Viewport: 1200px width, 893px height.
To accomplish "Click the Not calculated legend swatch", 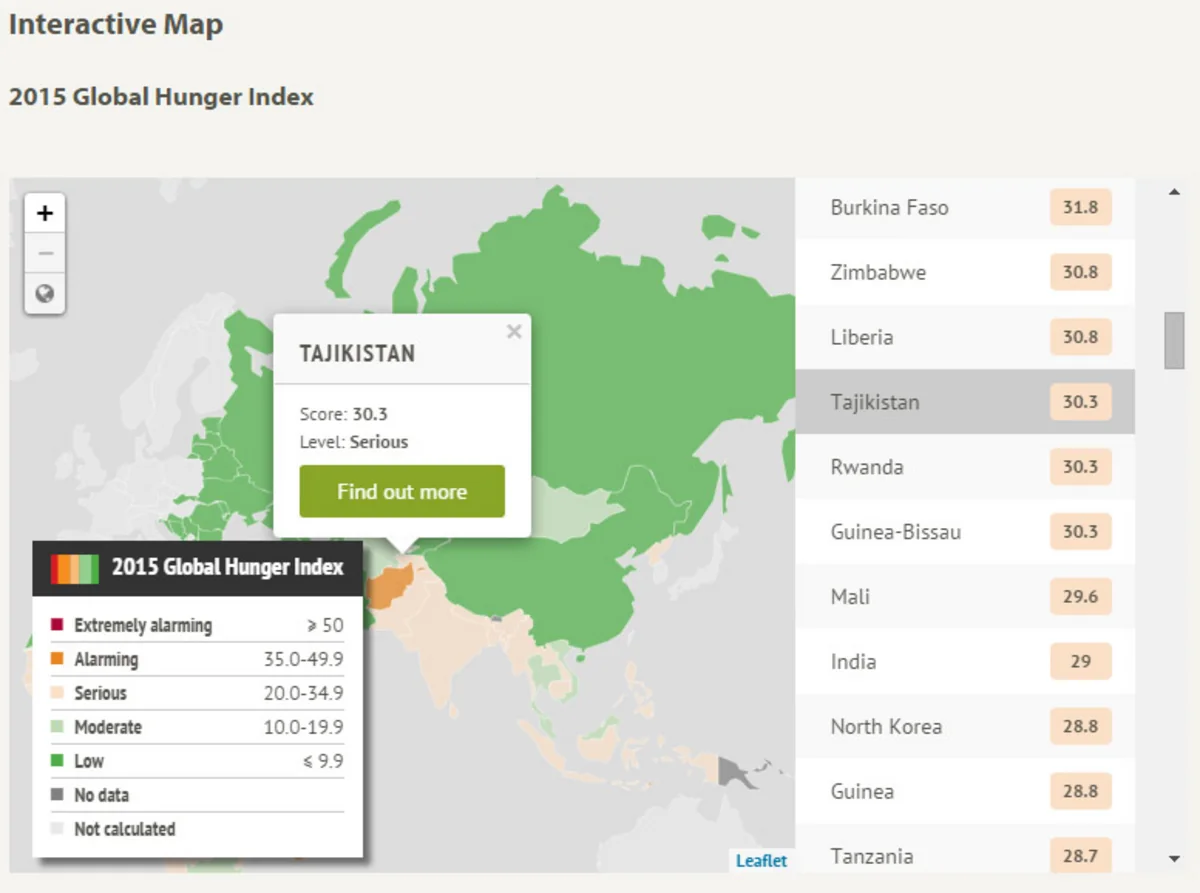I will [57, 829].
